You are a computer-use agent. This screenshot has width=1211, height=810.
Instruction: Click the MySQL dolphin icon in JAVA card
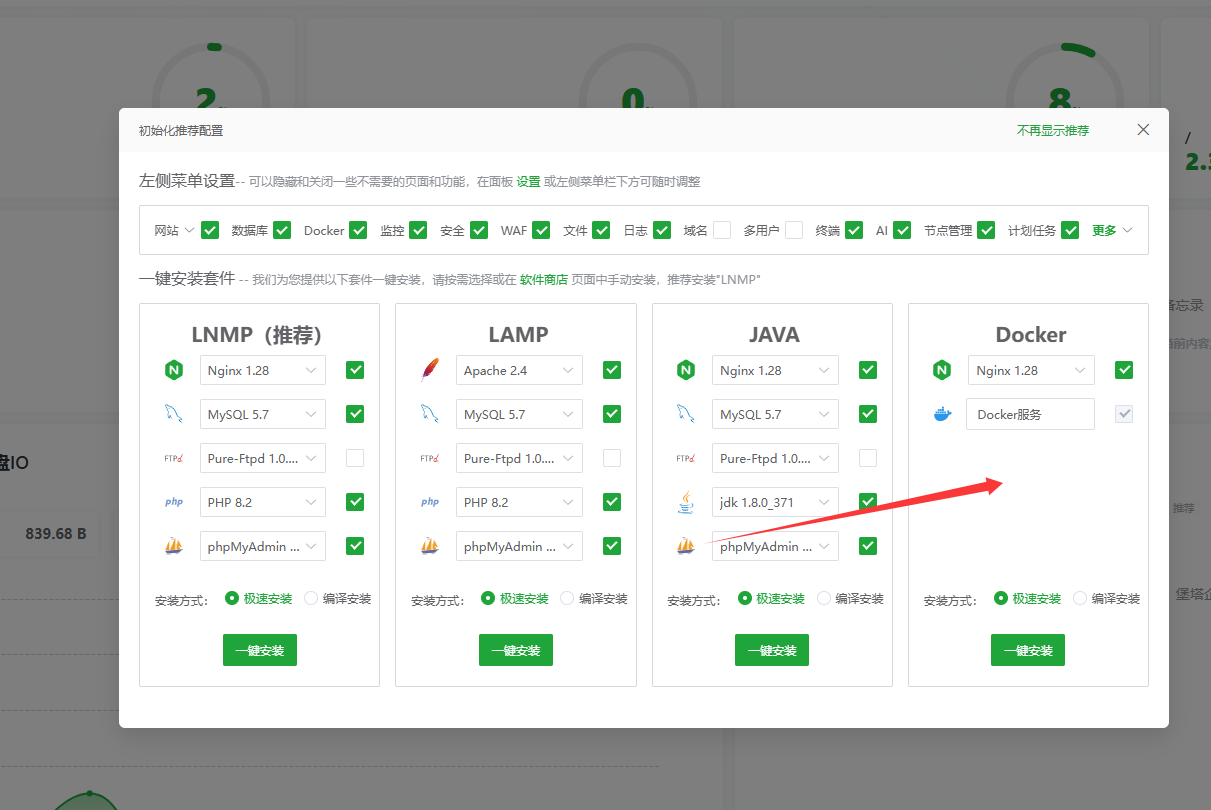click(x=686, y=414)
